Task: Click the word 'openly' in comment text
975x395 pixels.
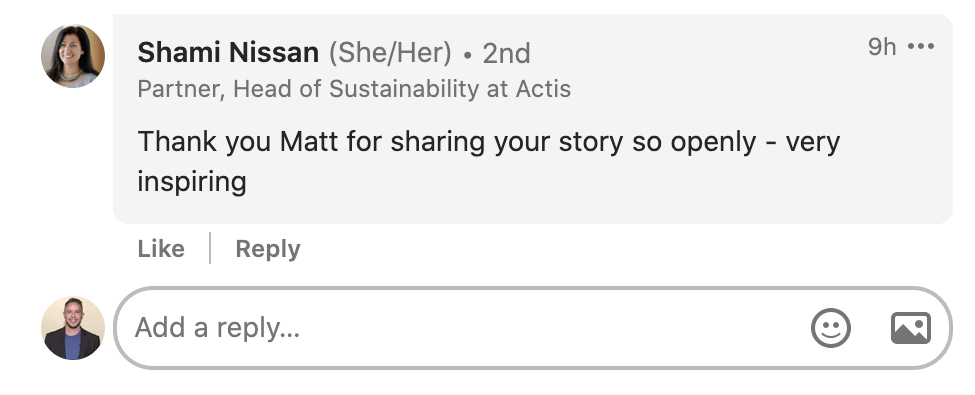Action: (x=713, y=143)
